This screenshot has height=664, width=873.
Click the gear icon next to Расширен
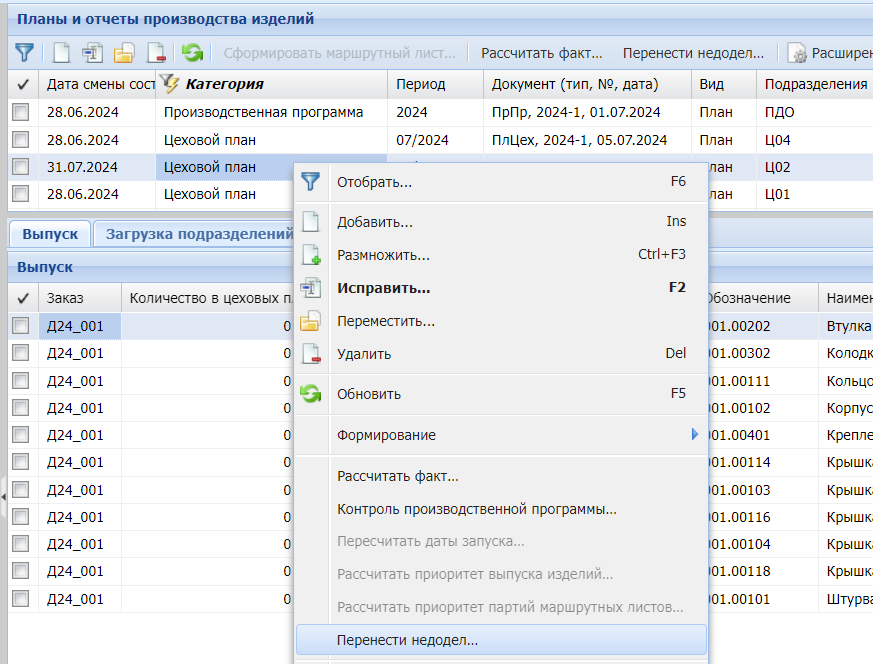click(797, 53)
